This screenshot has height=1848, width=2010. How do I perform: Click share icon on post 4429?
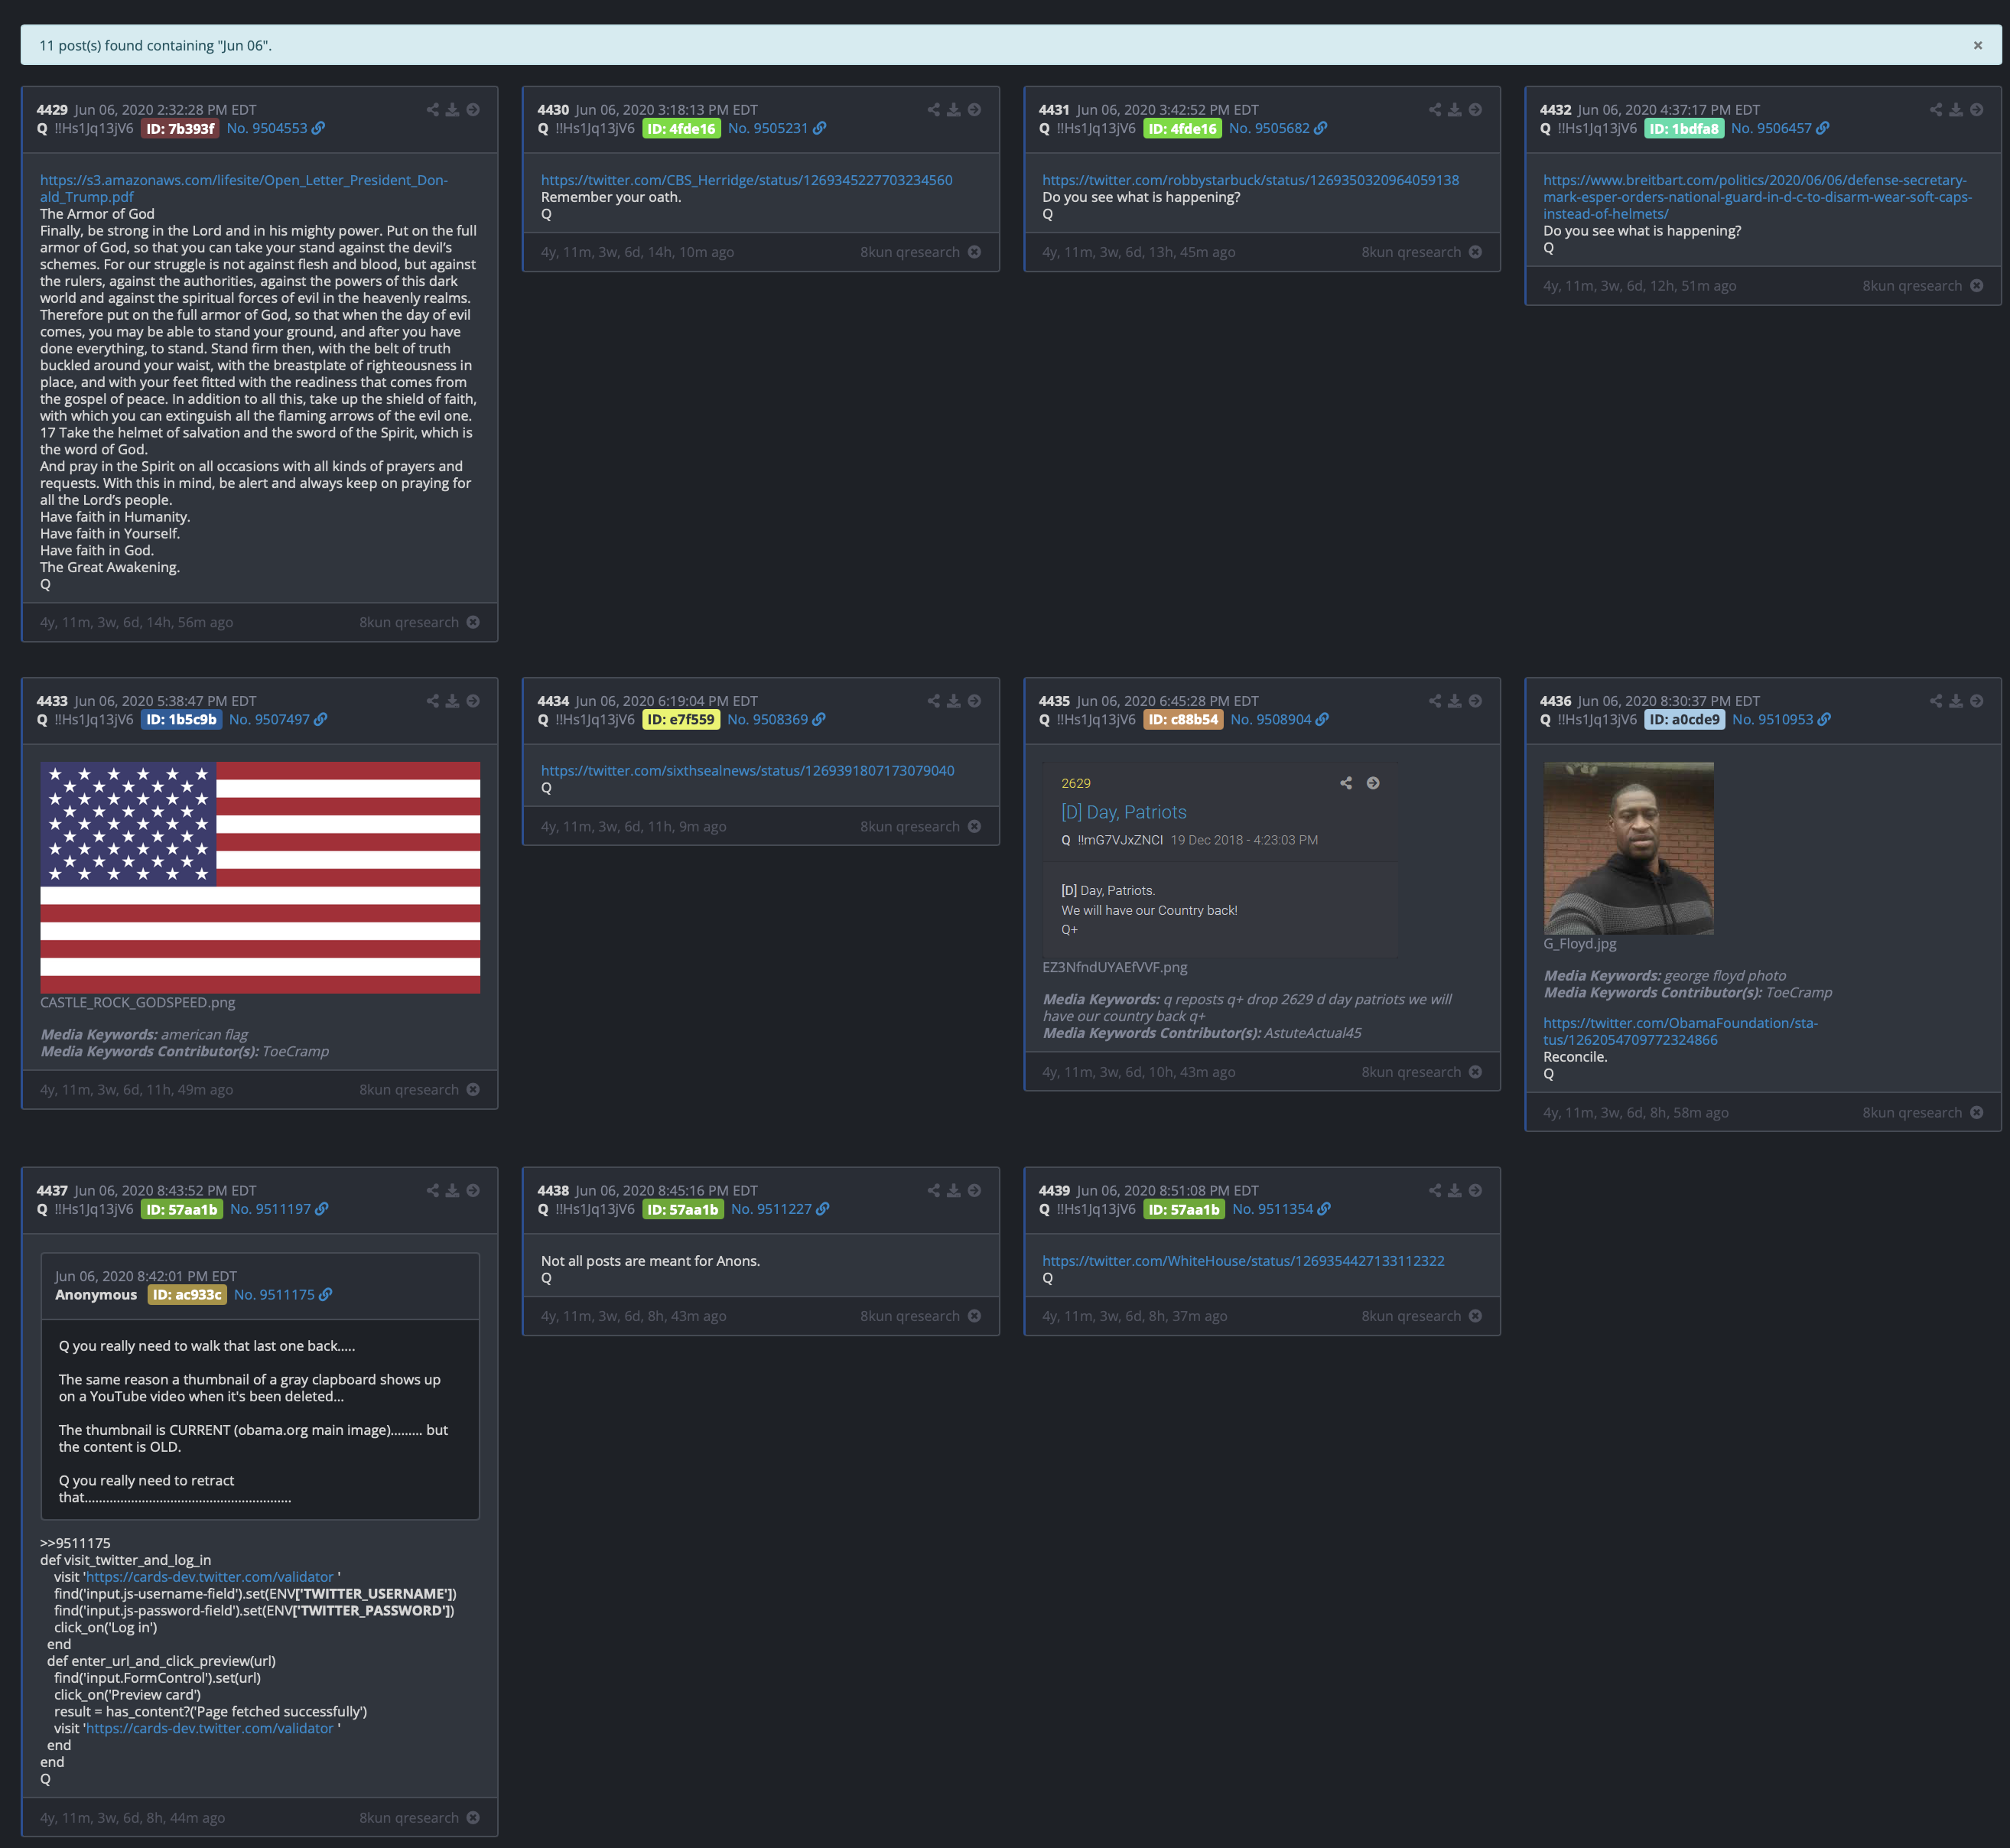coord(433,110)
